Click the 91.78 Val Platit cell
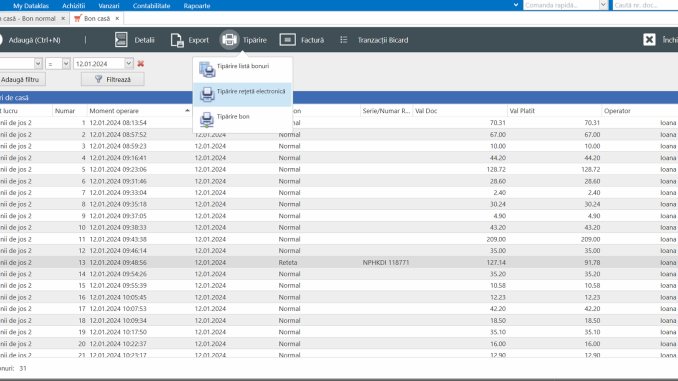The image size is (678, 381). tap(592, 262)
